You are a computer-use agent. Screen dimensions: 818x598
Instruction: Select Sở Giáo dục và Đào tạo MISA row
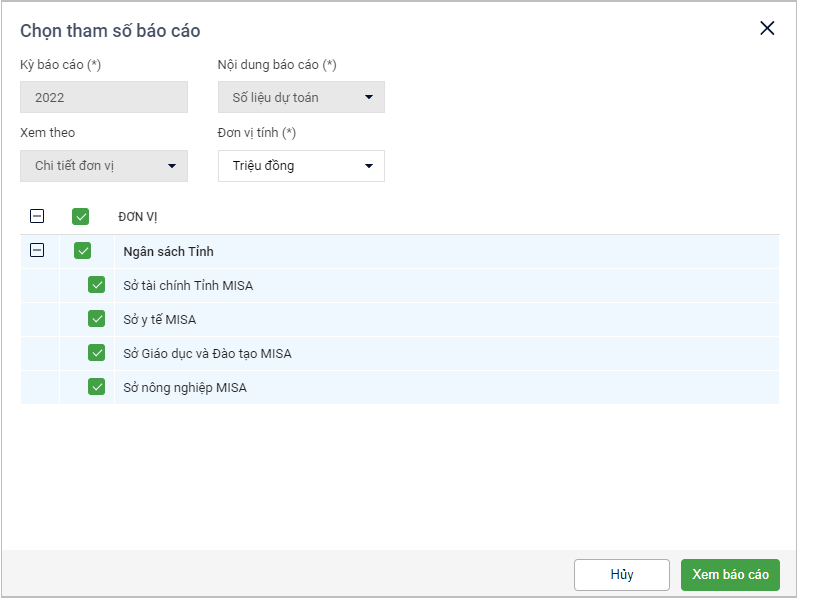(207, 354)
